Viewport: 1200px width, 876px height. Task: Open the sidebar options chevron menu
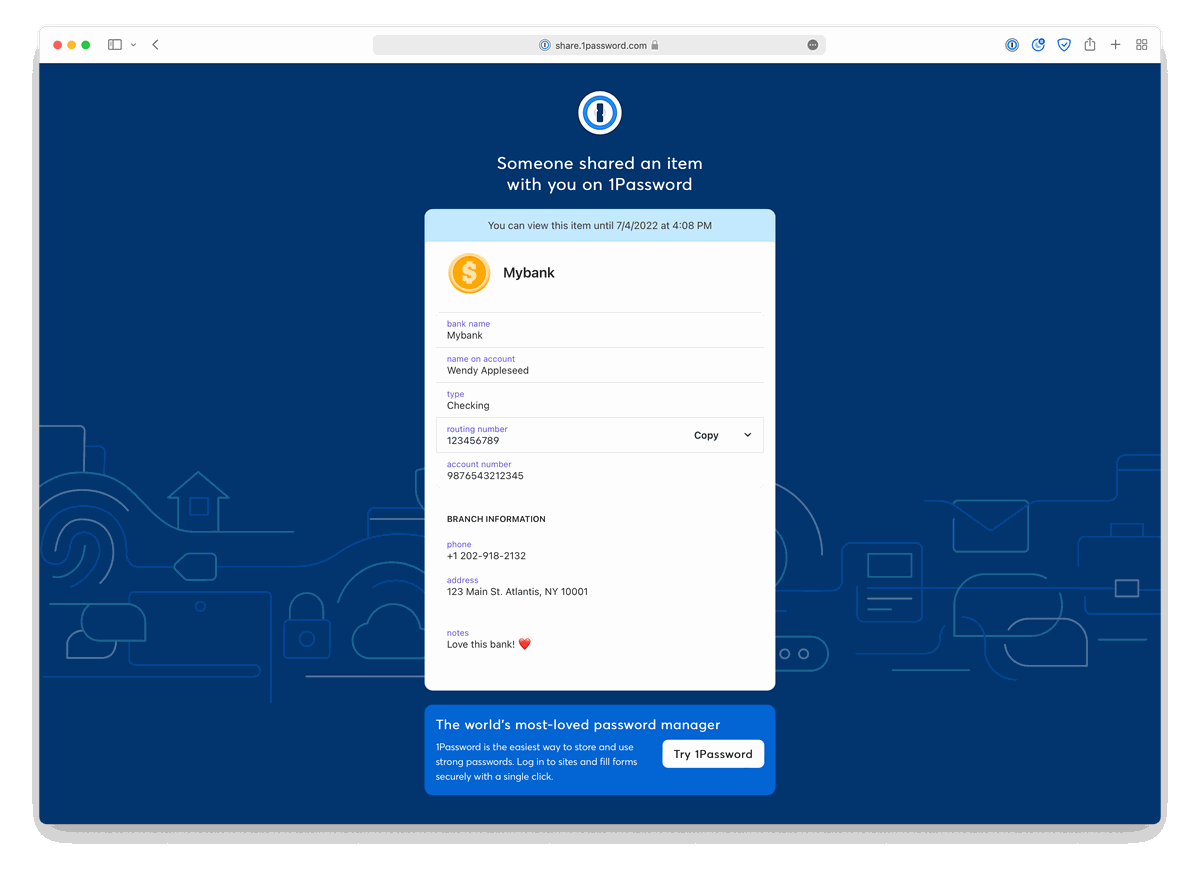tap(134, 45)
